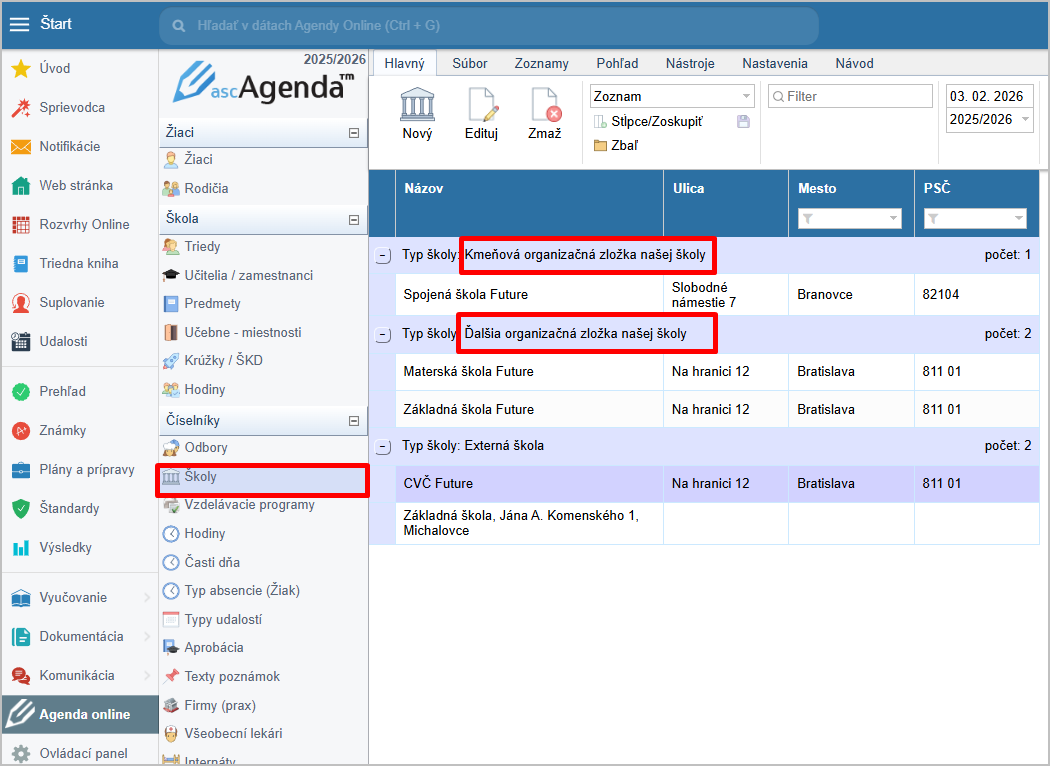Open Notifikácie envelope item in sidebar

pyautogui.click(x=69, y=146)
